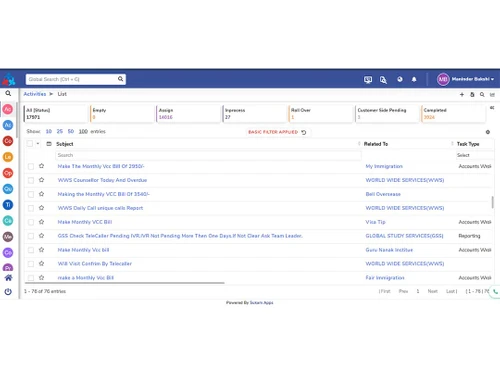Sort by the Task Type column
The width and height of the screenshot is (500, 375).
pyautogui.click(x=468, y=144)
